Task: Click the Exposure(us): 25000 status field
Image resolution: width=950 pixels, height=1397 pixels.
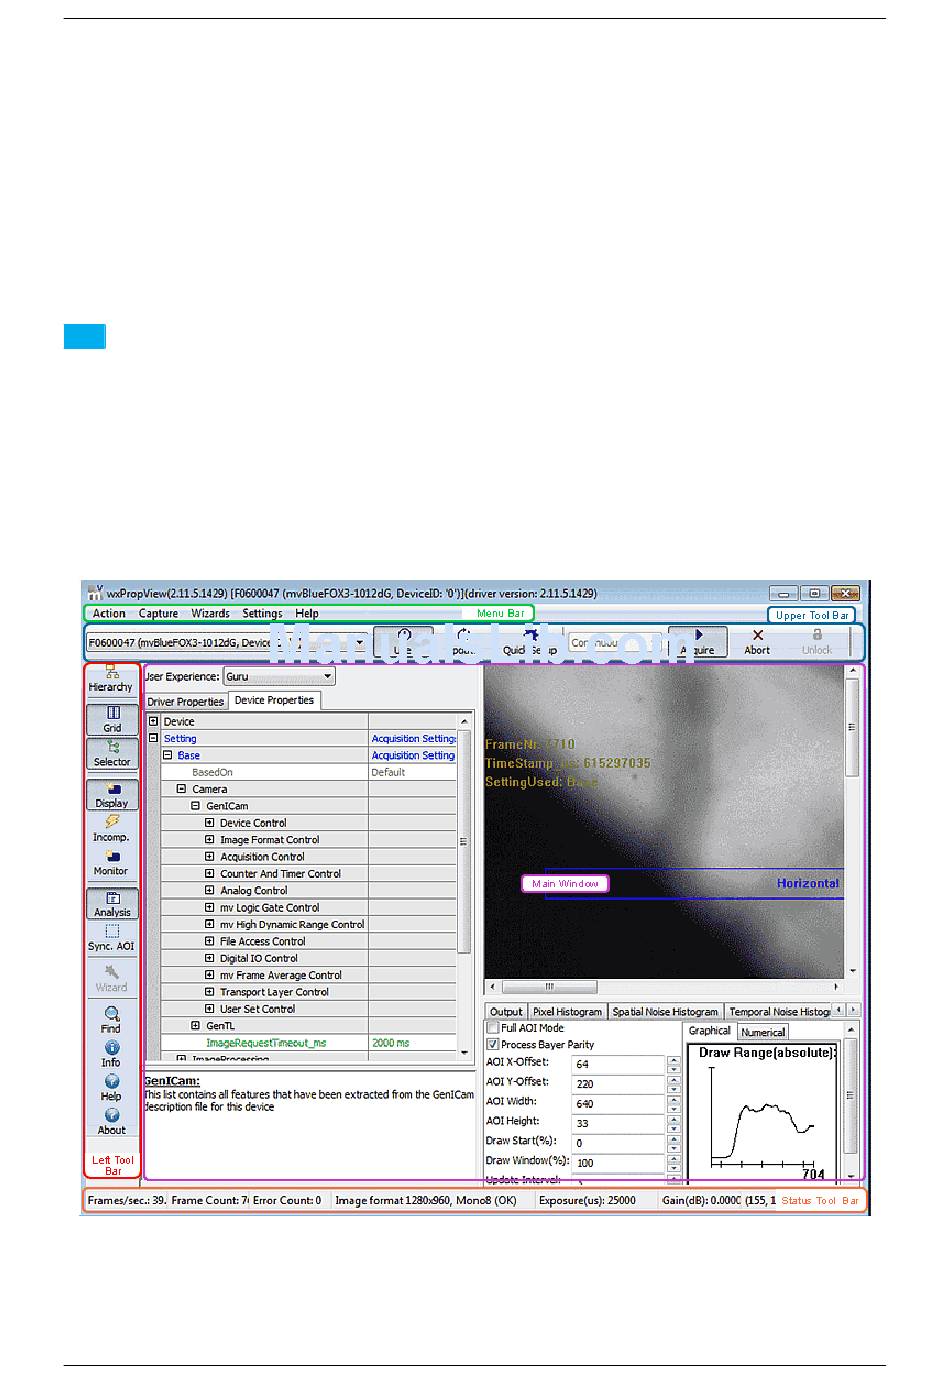Action: click(x=596, y=1200)
